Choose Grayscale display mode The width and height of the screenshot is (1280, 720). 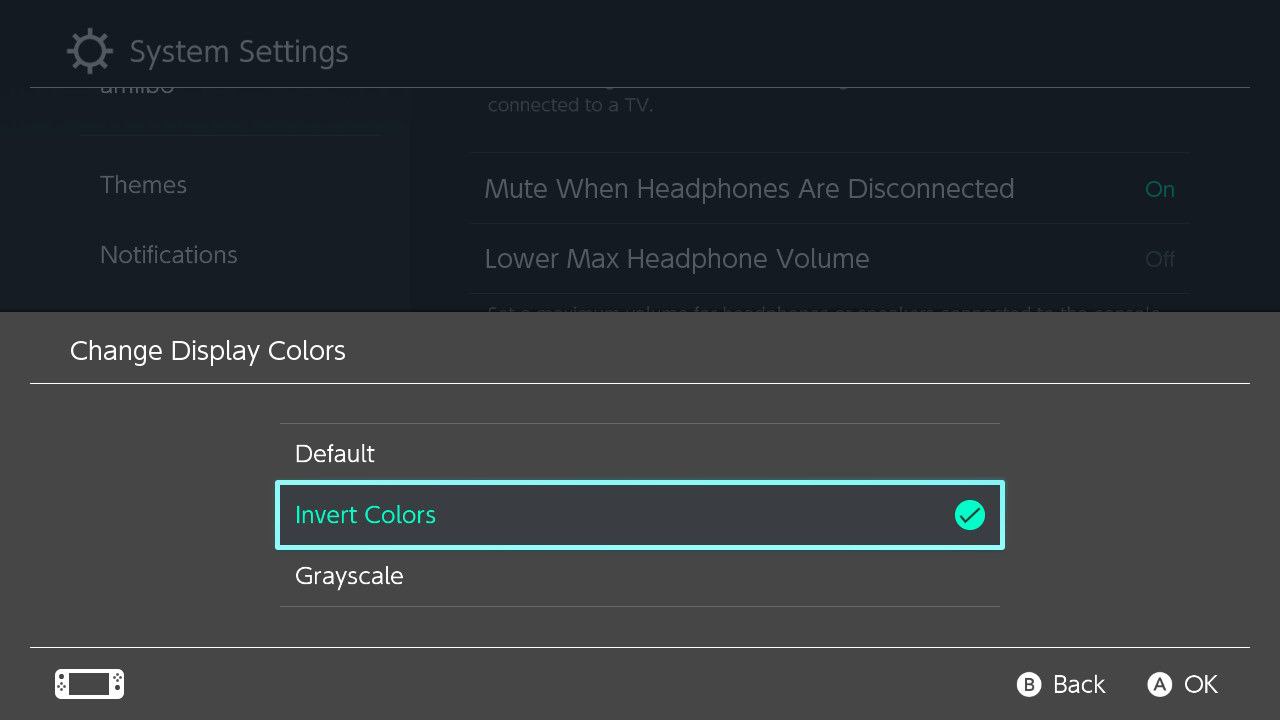pyautogui.click(x=349, y=576)
